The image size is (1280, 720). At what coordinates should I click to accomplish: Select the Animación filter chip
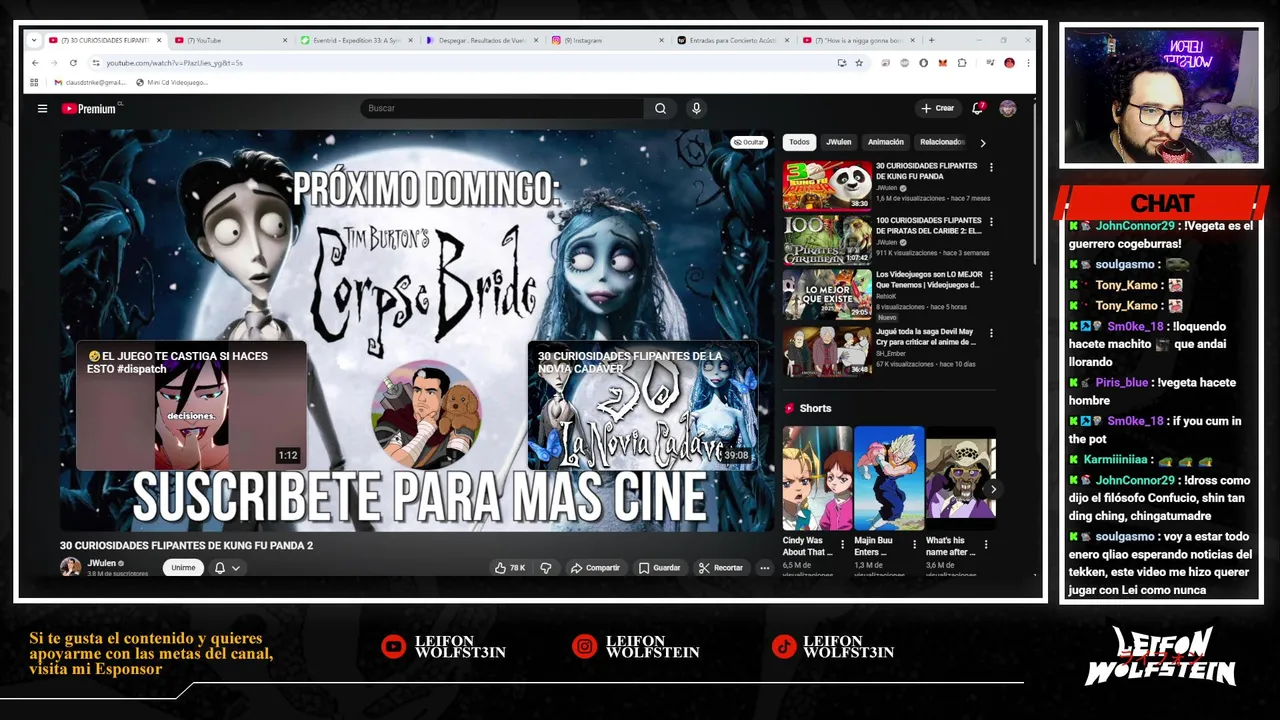coord(885,142)
